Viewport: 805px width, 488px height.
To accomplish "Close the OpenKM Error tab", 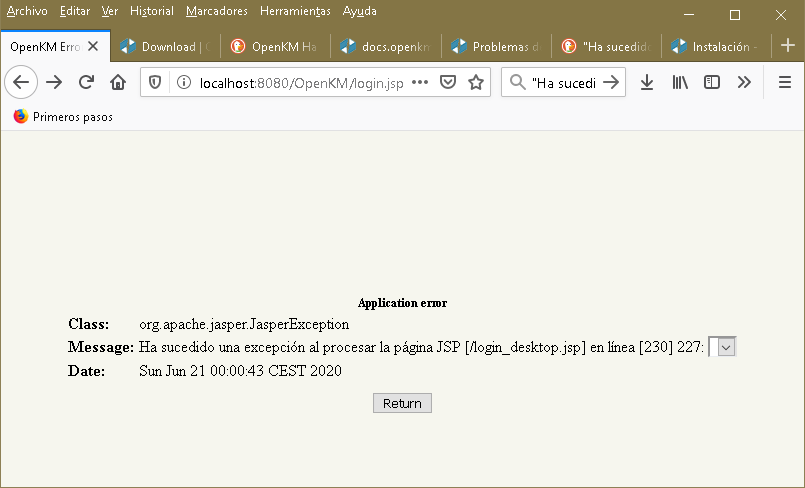I will point(93,47).
